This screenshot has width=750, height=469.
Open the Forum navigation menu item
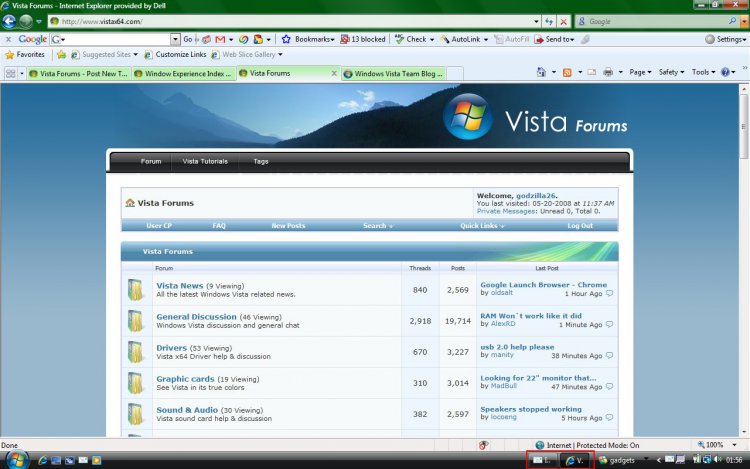coord(151,161)
